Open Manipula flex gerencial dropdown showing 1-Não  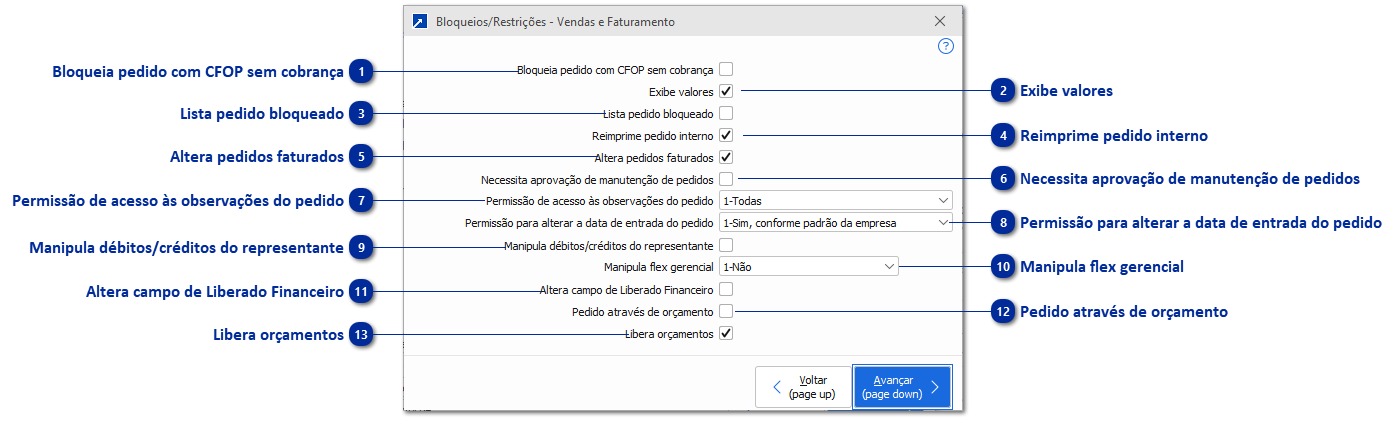click(x=808, y=267)
